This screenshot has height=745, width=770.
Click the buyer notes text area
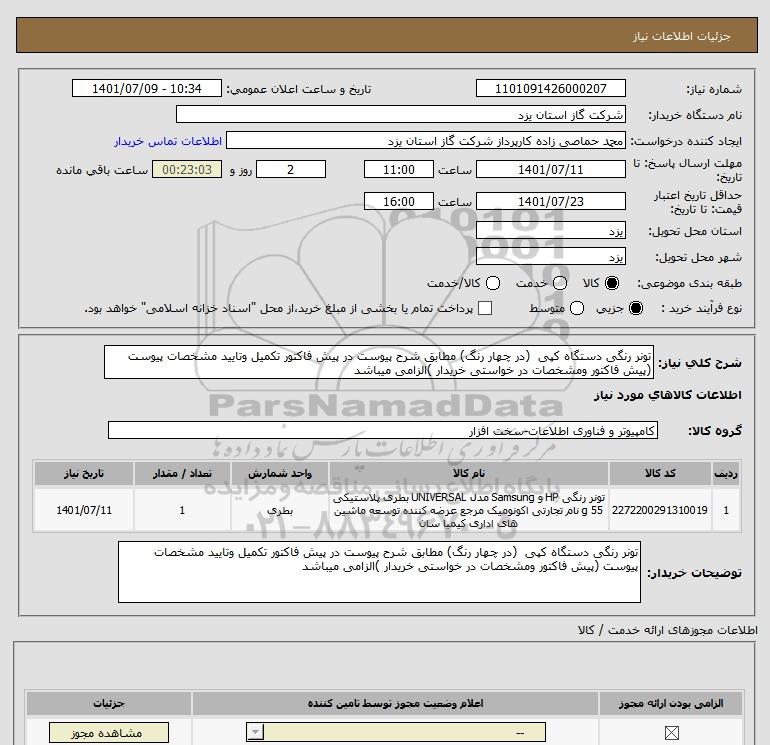[379, 572]
